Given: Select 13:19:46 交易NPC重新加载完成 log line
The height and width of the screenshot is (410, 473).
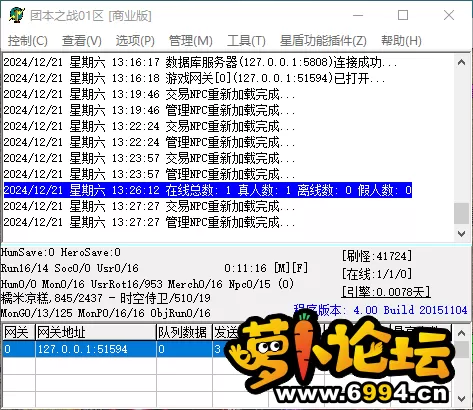Looking at the screenshot, I should pos(149,94).
